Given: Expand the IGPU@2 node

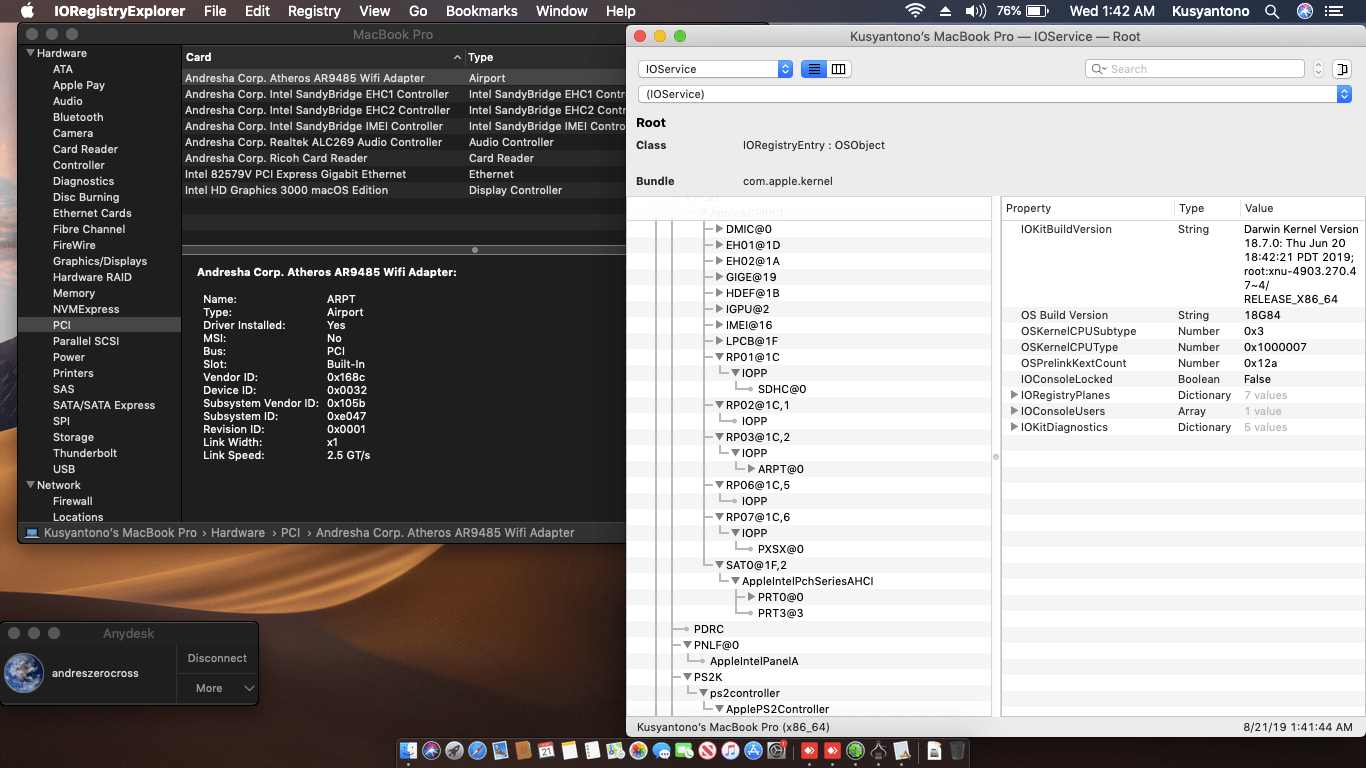Looking at the screenshot, I should point(719,309).
